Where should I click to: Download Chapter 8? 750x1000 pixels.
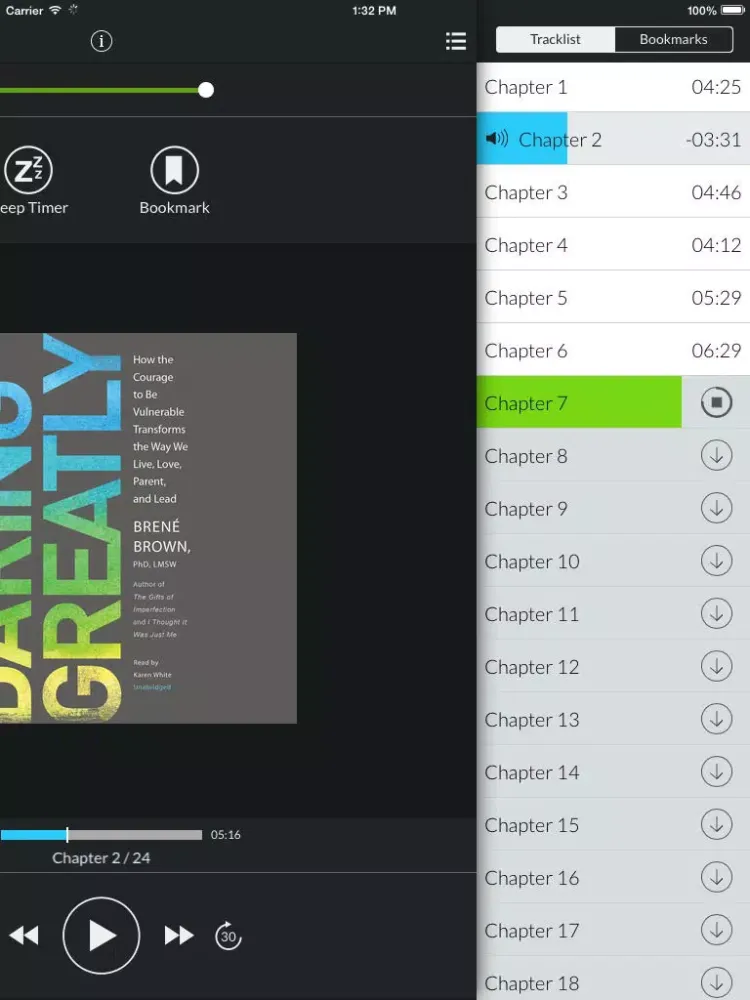(716, 456)
